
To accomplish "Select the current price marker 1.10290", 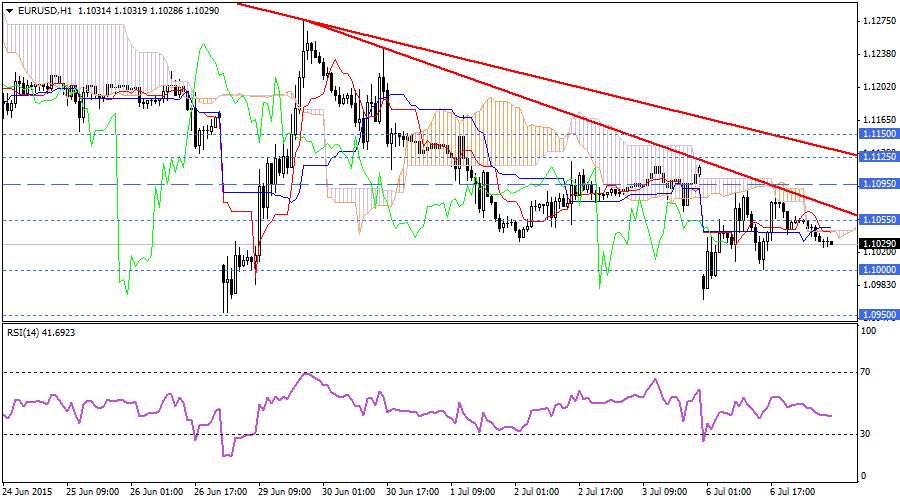I will [x=877, y=243].
